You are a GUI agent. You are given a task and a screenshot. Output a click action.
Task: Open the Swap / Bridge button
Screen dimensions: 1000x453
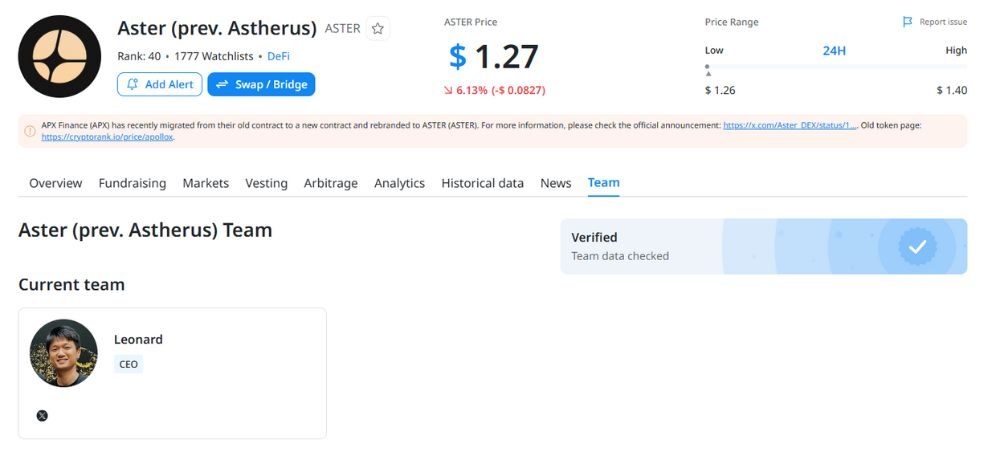261,84
